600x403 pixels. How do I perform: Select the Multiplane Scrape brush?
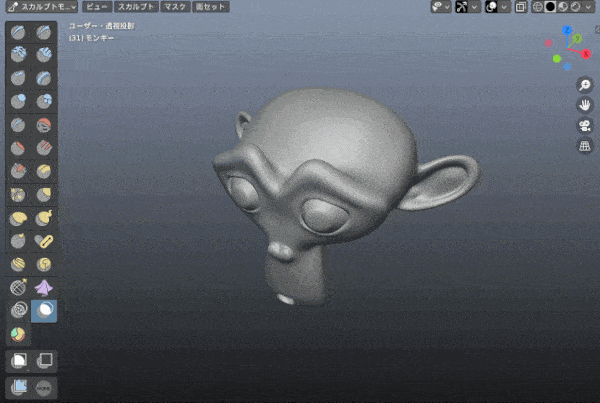[x=44, y=171]
